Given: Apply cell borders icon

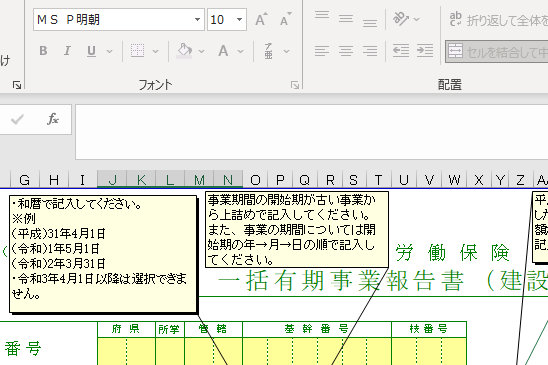Looking at the screenshot, I should 137,51.
